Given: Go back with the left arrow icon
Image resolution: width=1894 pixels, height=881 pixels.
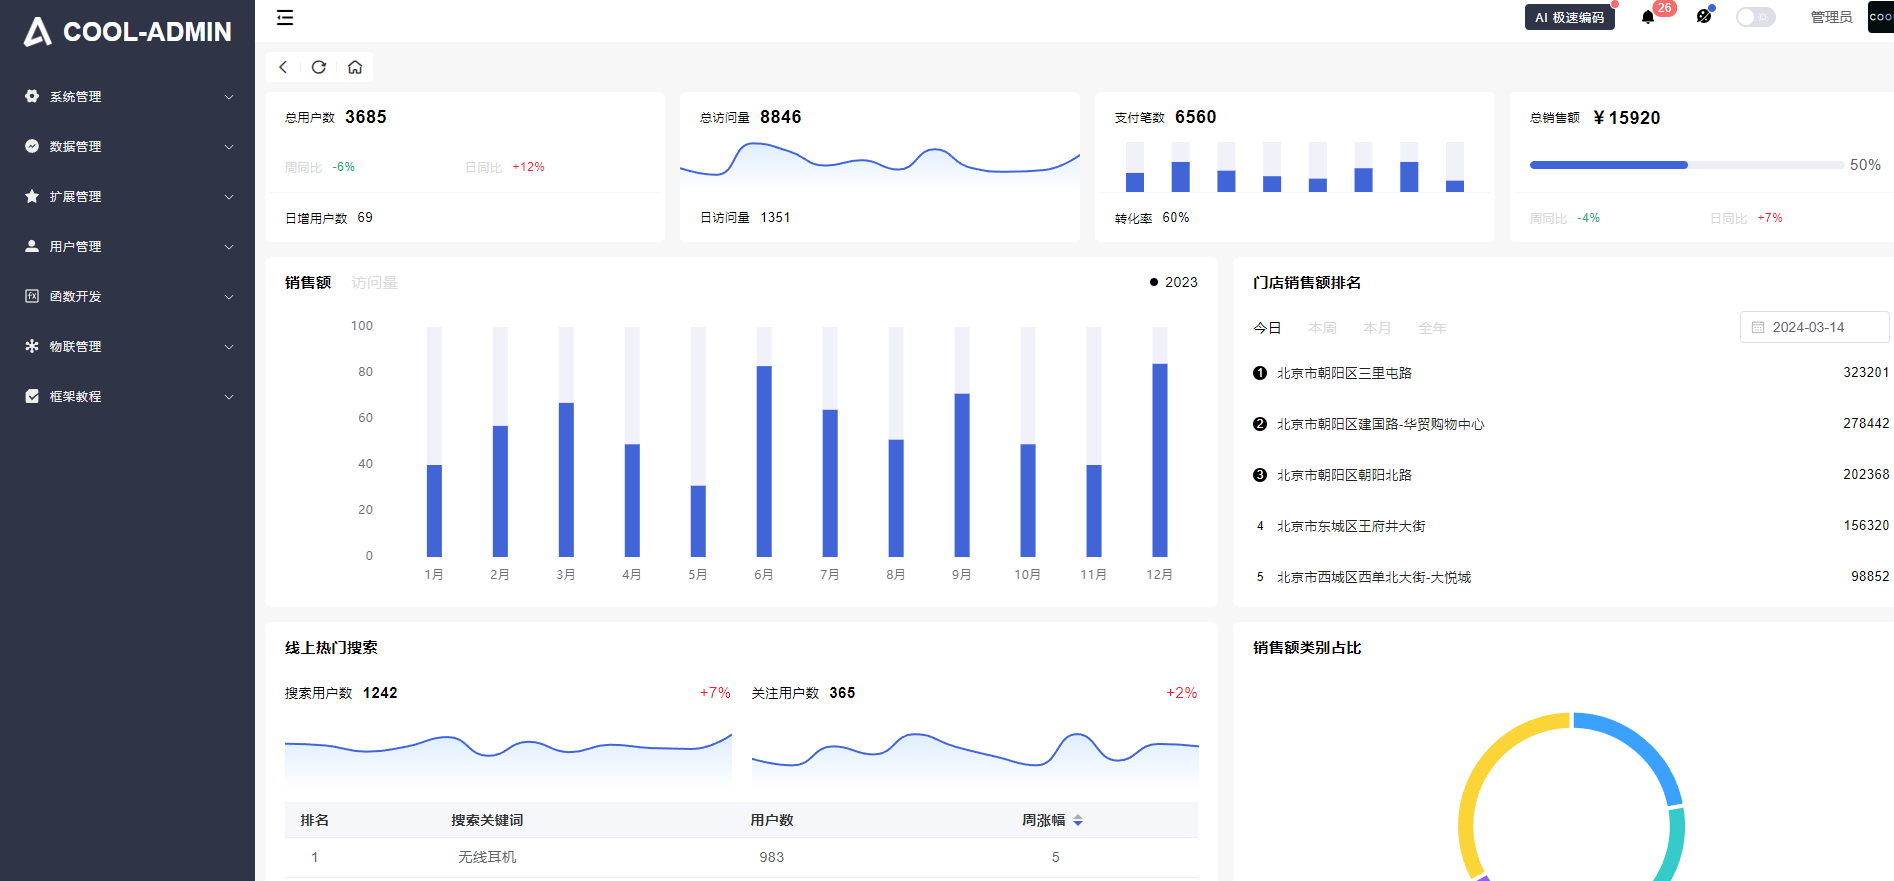Looking at the screenshot, I should pyautogui.click(x=283, y=67).
